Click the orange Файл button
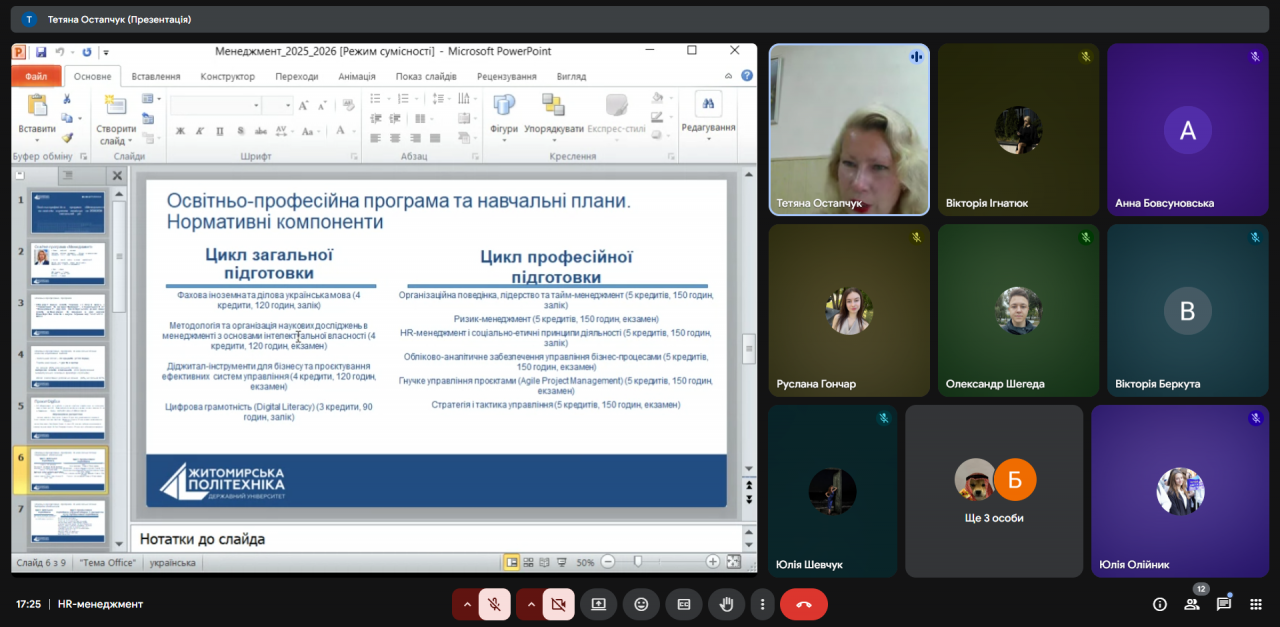Viewport: 1280px width, 627px height. coord(36,76)
